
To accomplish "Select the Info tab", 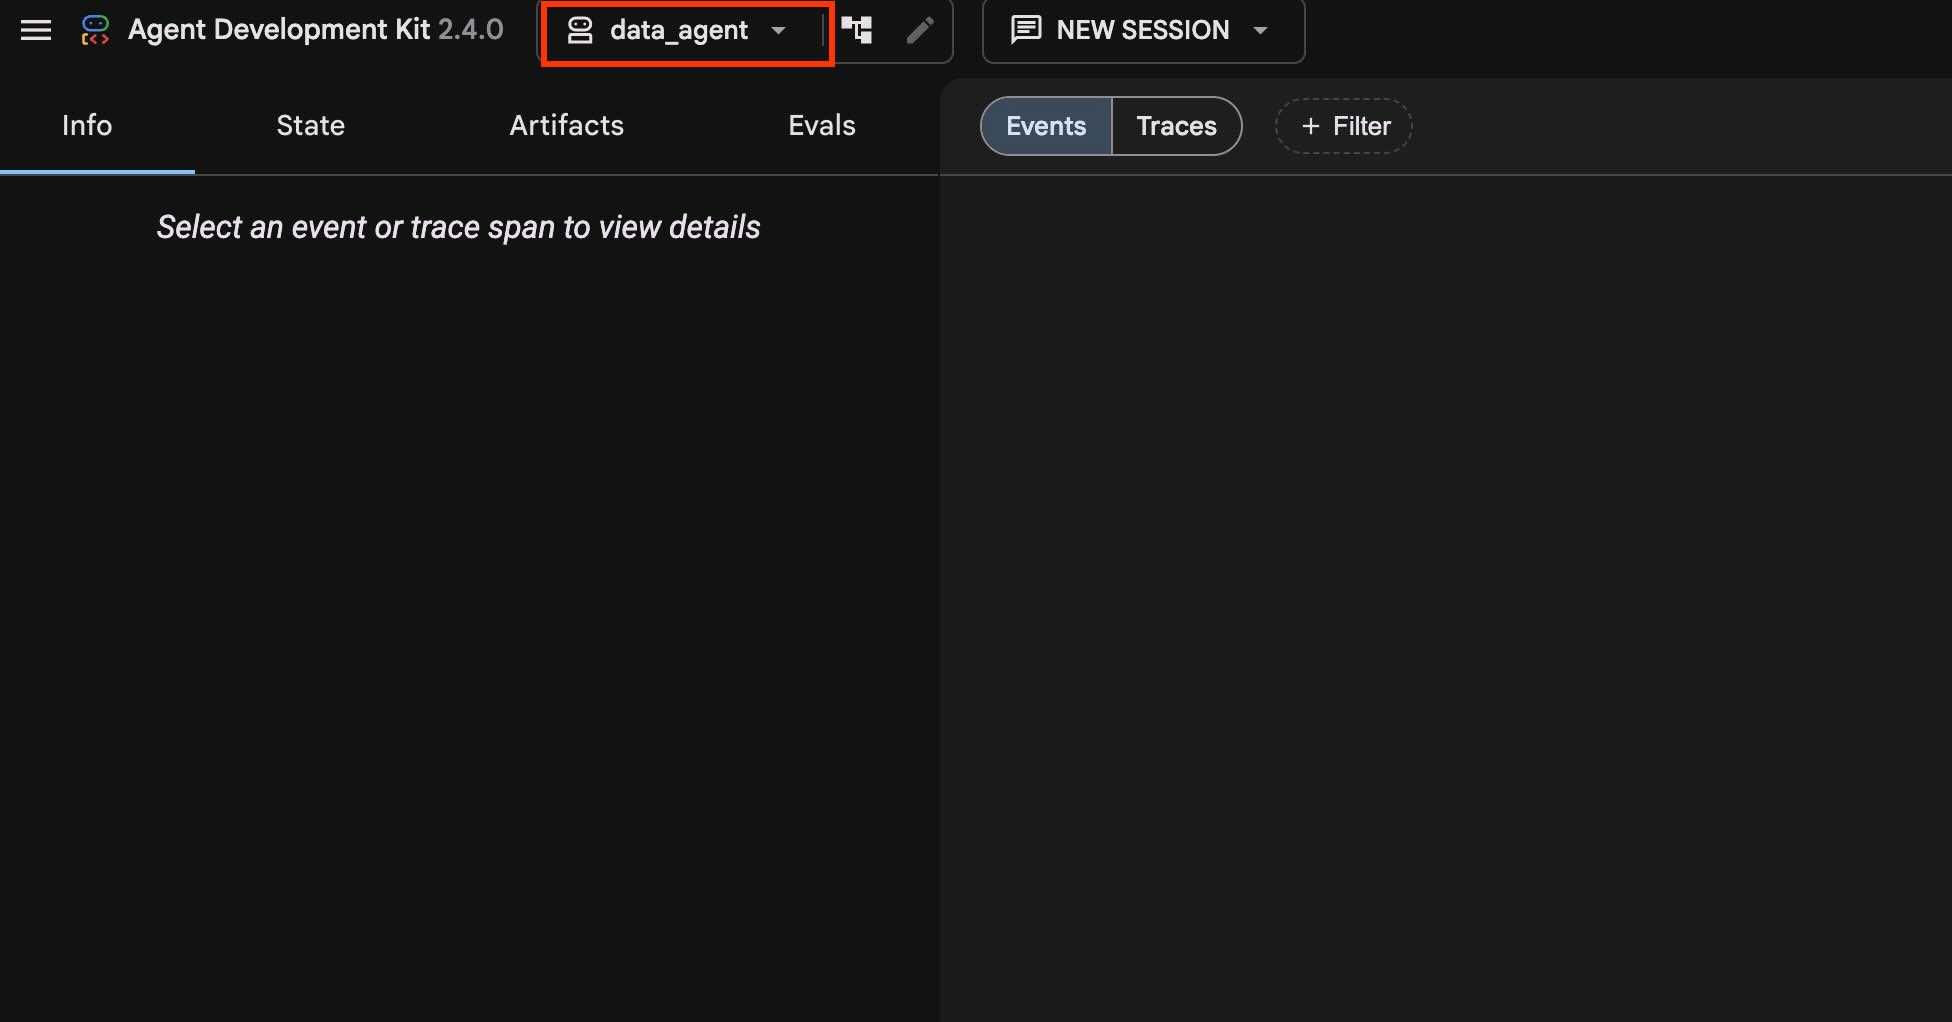I will tap(87, 126).
